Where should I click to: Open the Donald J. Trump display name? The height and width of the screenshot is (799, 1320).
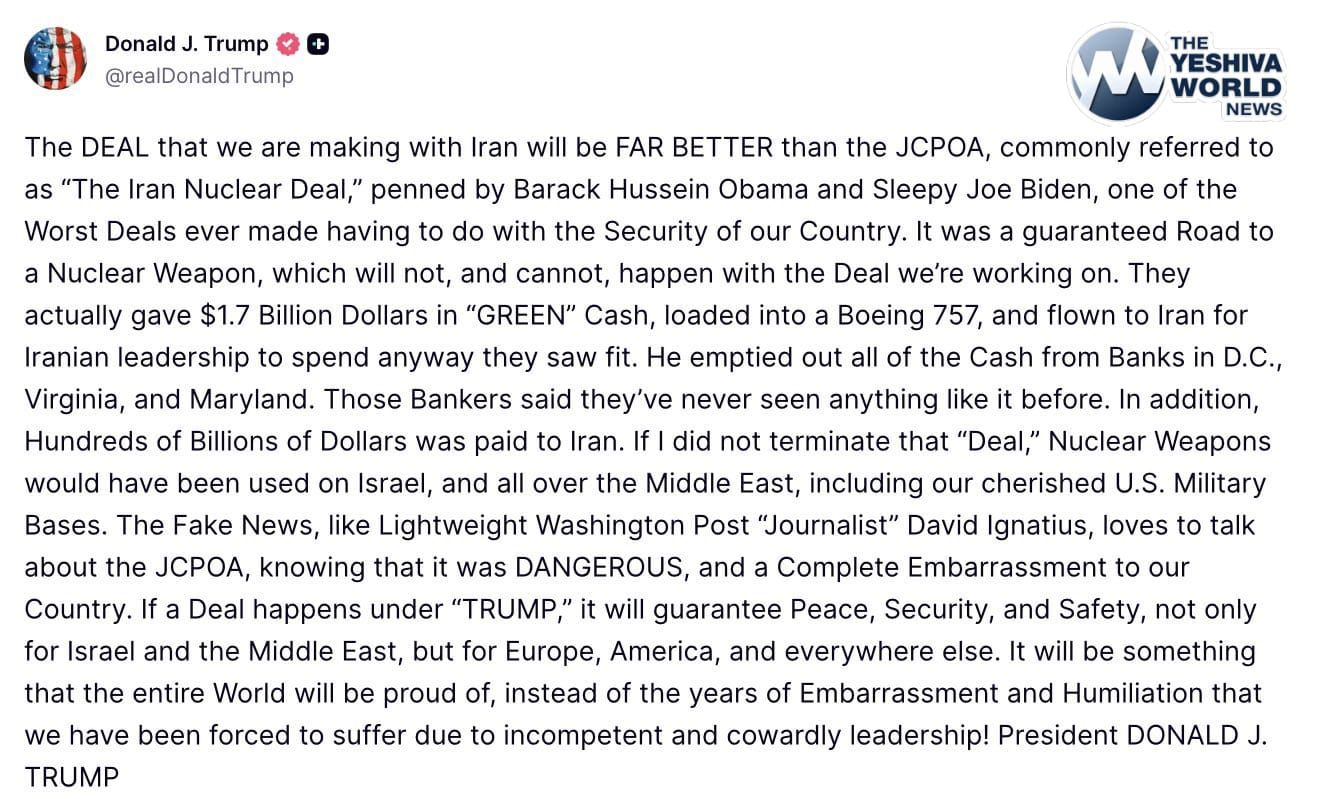point(186,44)
